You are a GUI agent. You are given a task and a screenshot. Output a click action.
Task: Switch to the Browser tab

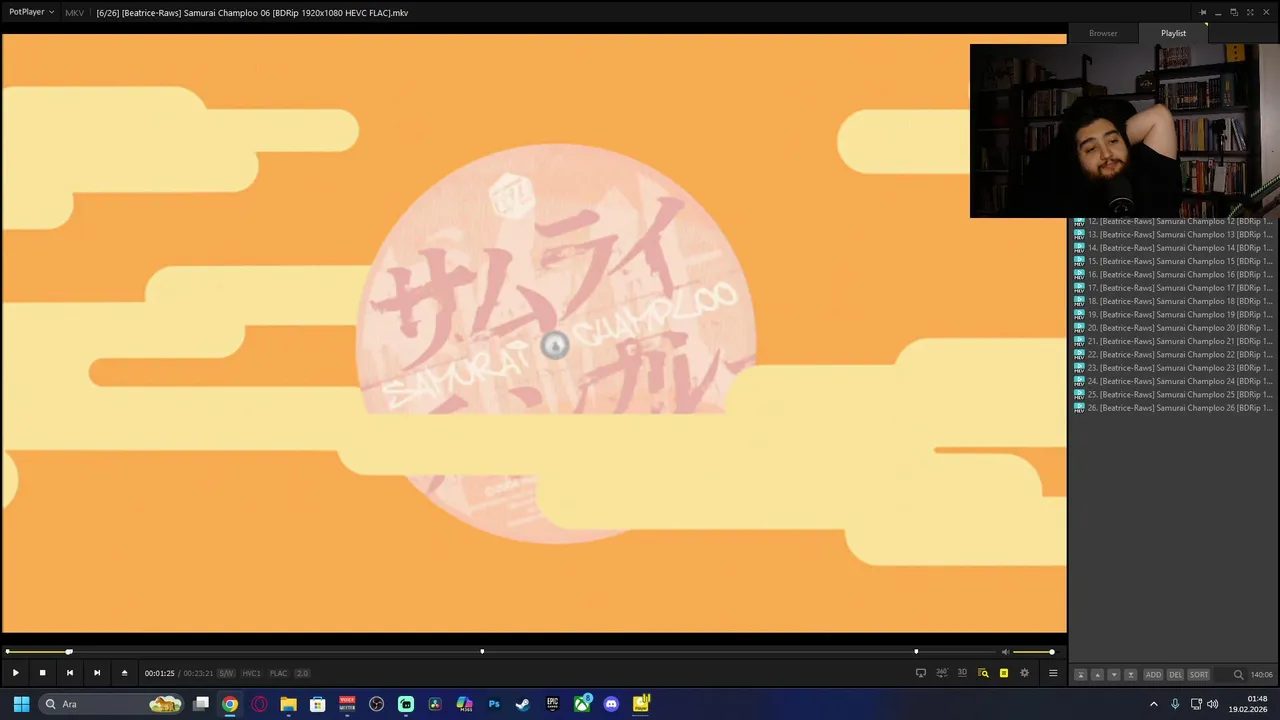pyautogui.click(x=1103, y=33)
